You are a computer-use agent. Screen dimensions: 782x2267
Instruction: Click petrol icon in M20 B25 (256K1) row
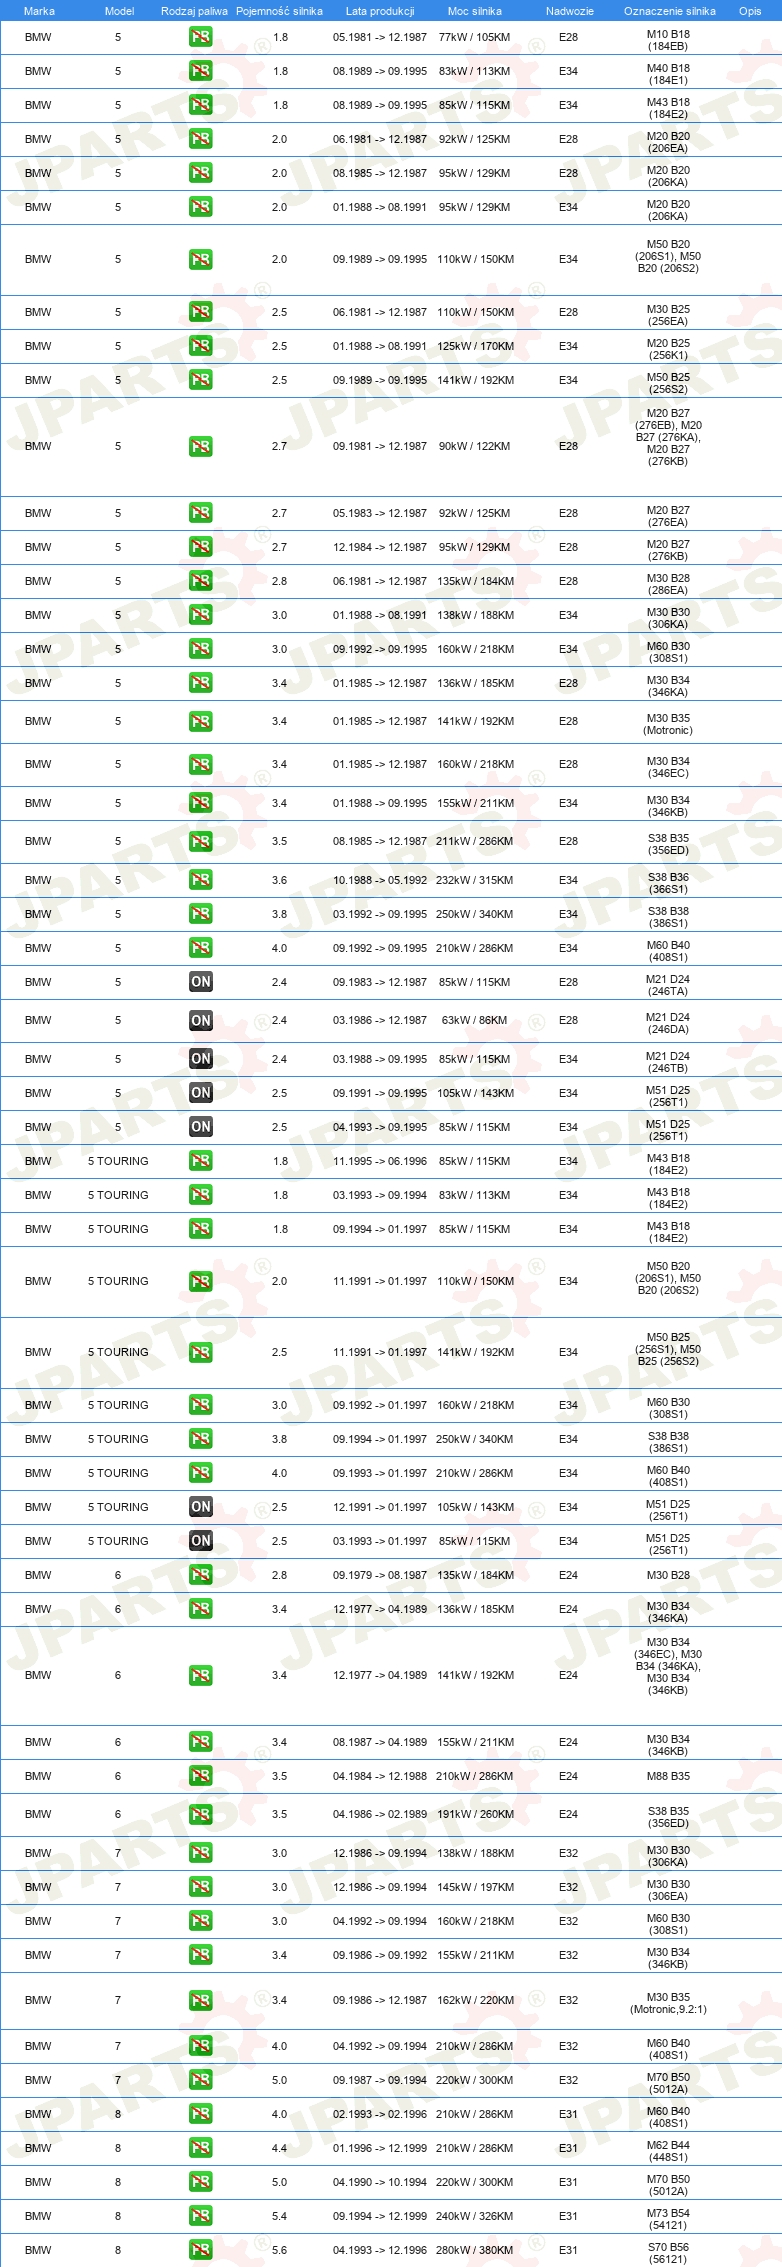point(200,346)
